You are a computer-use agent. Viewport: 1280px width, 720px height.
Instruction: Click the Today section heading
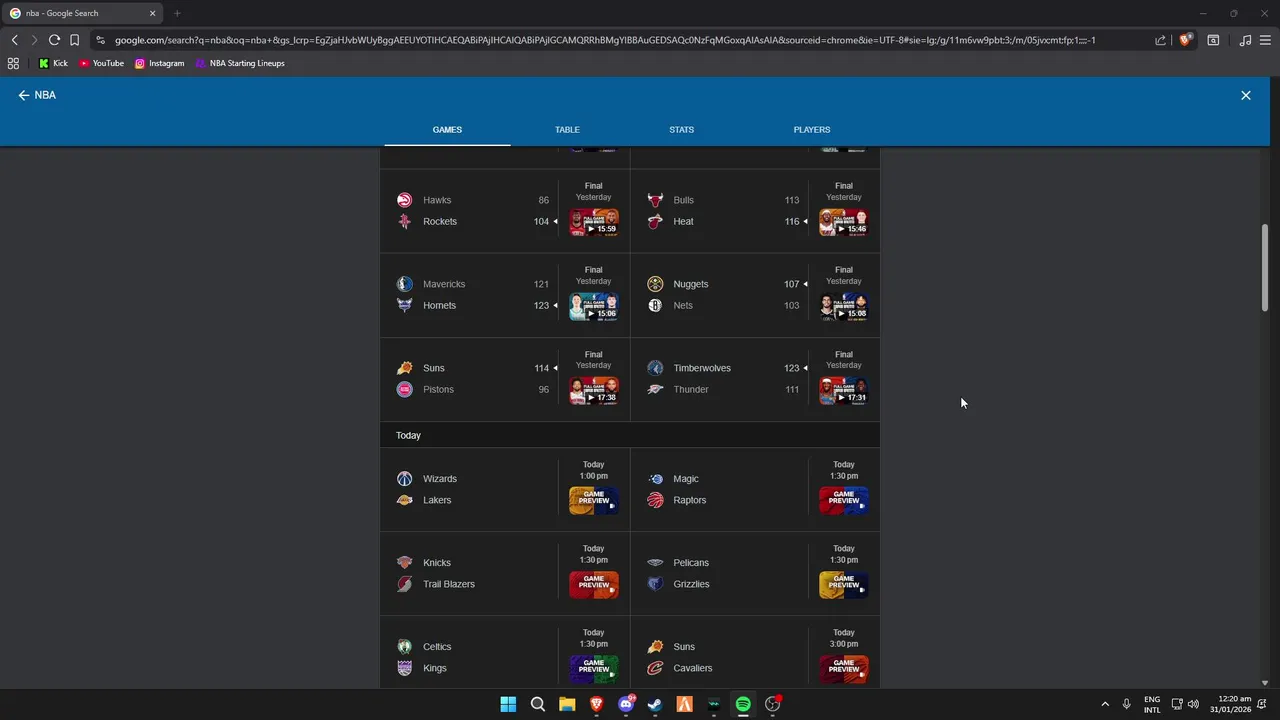tap(408, 436)
